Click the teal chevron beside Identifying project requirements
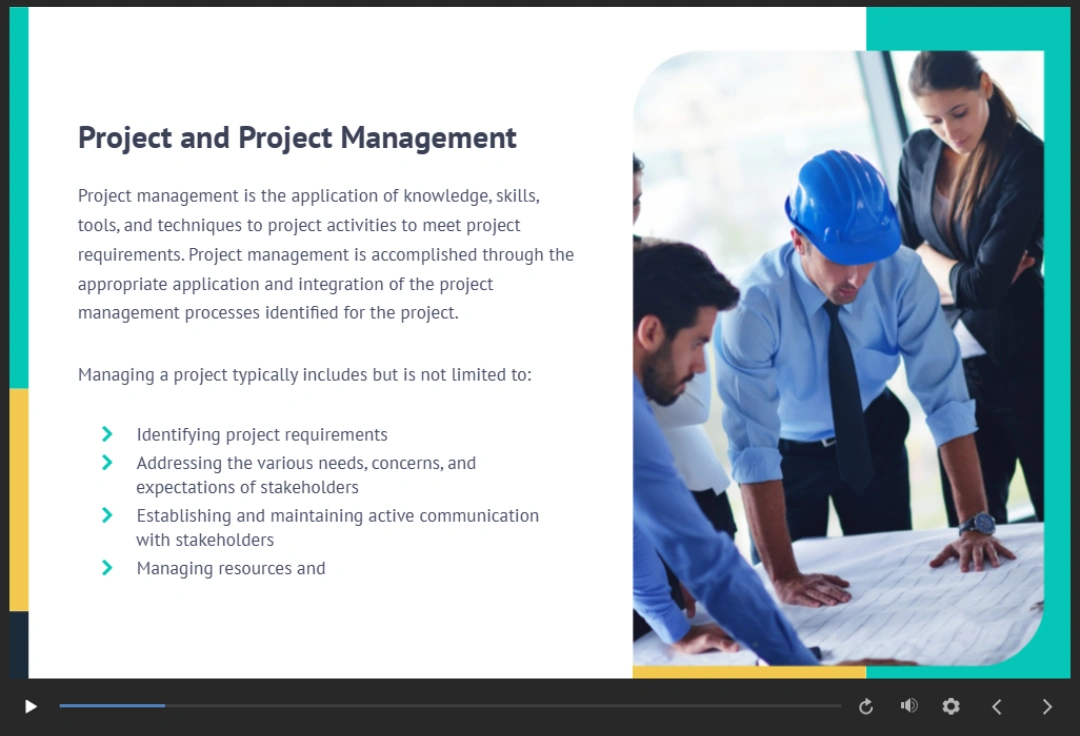Viewport: 1080px width, 736px height. click(x=107, y=434)
